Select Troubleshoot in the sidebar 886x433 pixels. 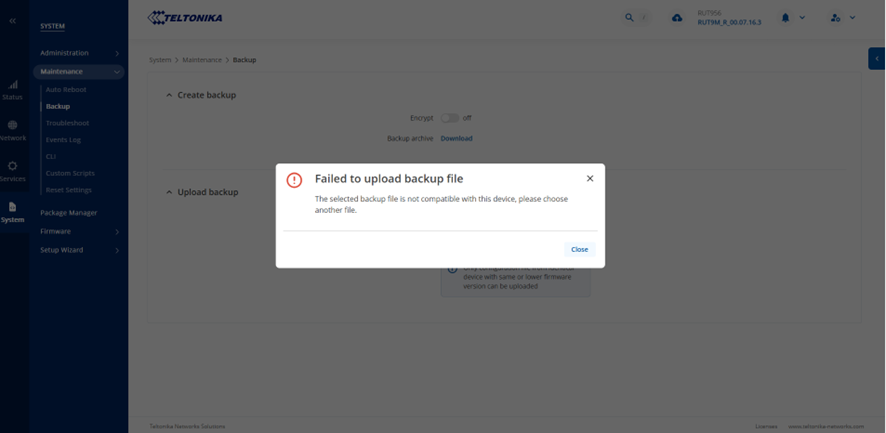[67, 123]
